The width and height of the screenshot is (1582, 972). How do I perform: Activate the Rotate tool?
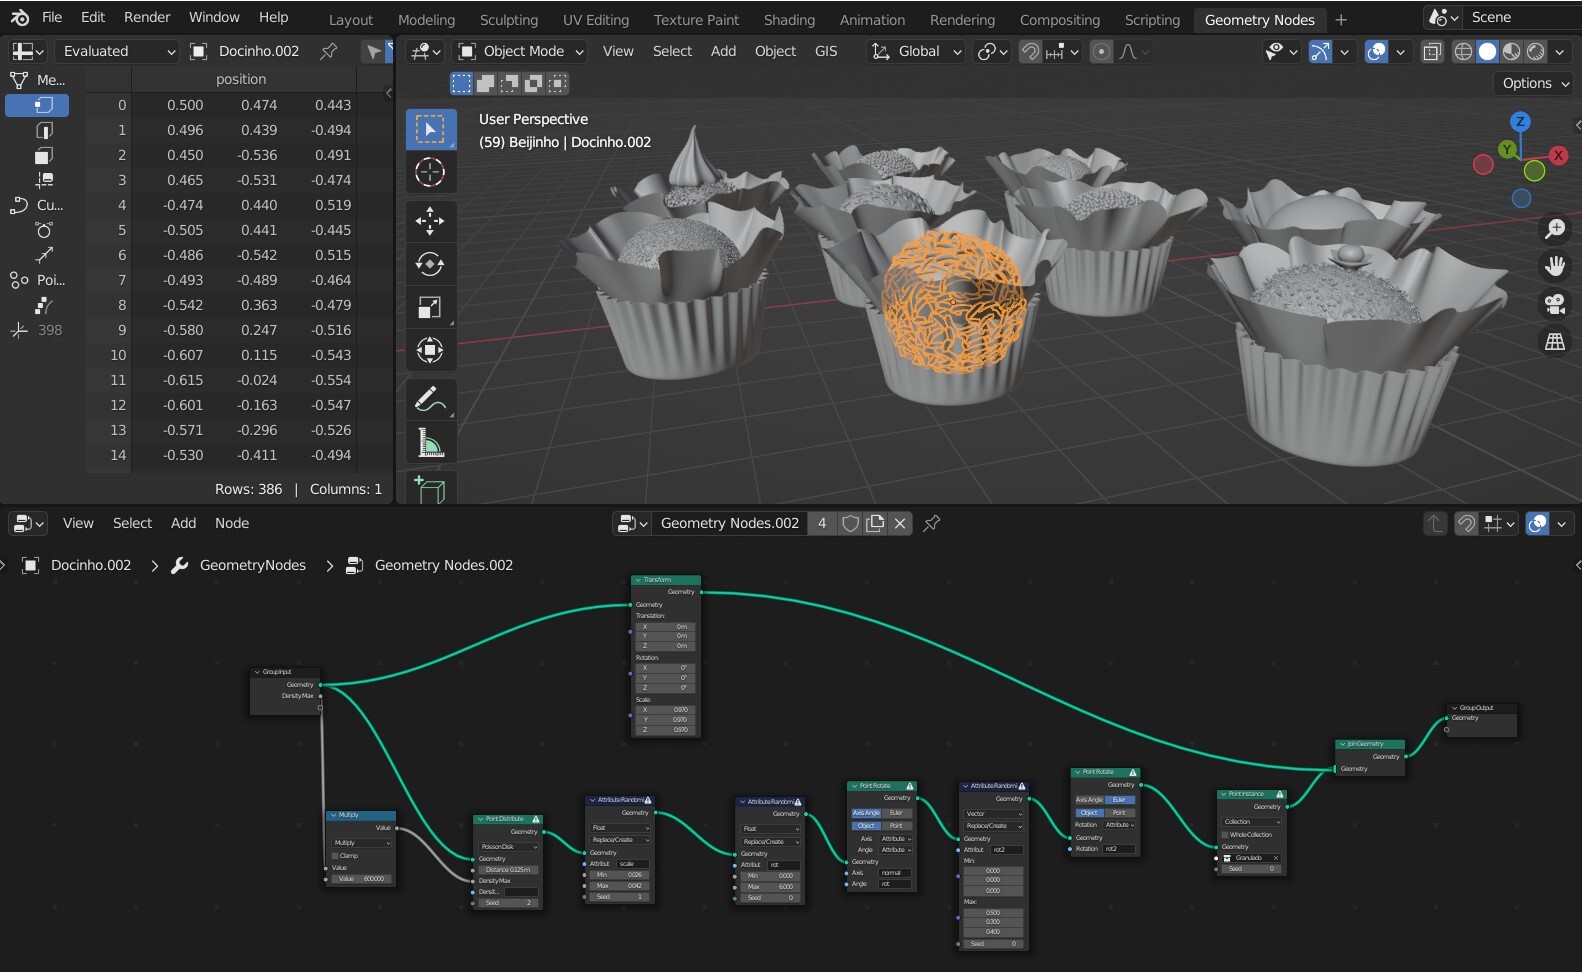pyautogui.click(x=430, y=264)
